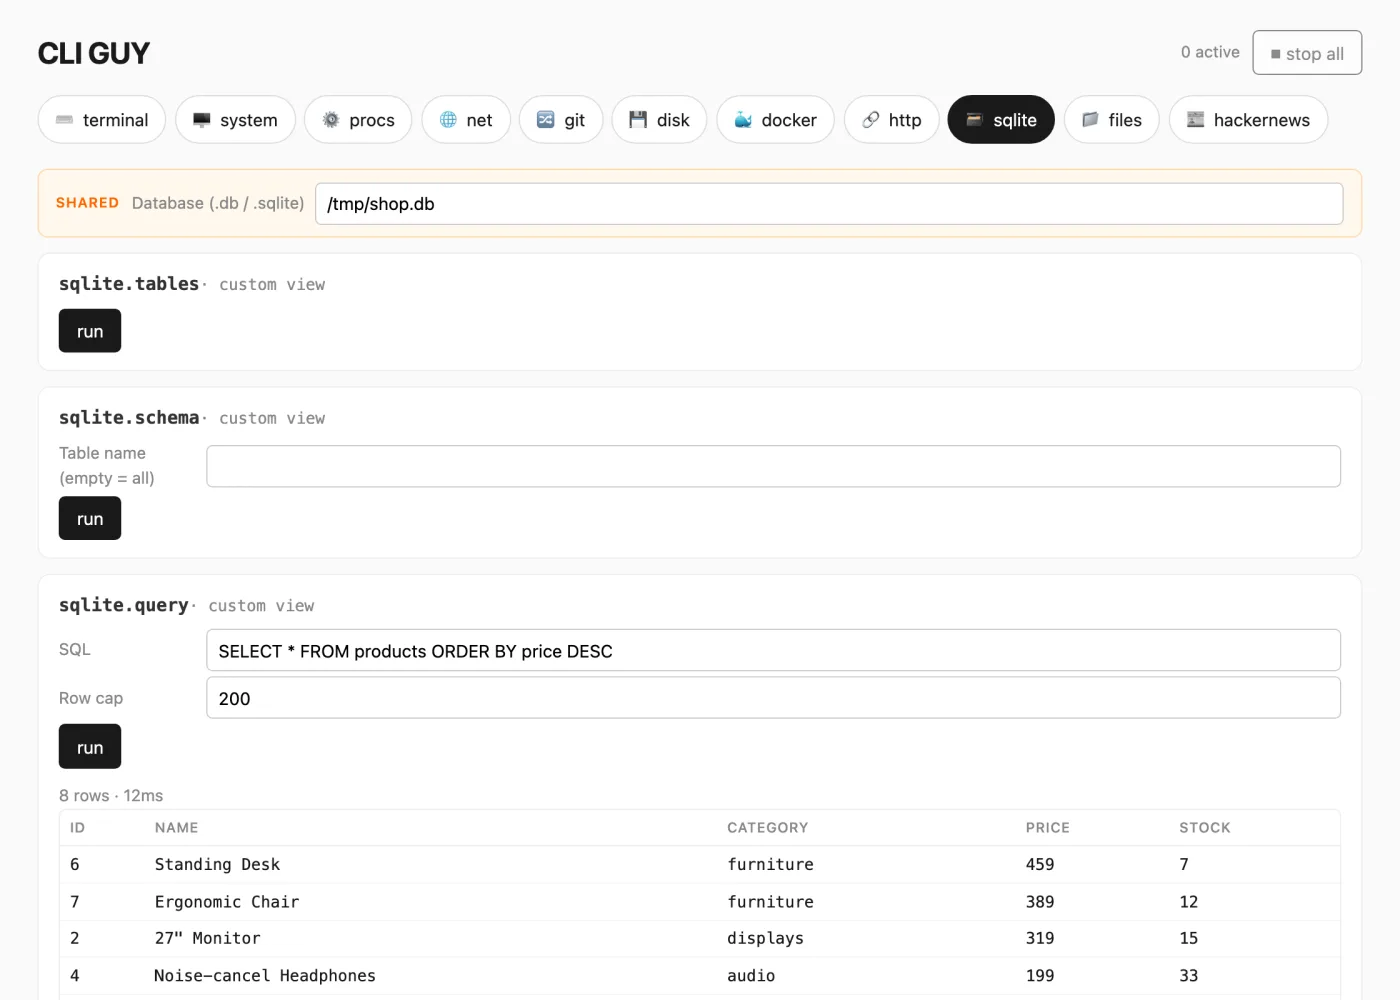This screenshot has width=1400, height=1000.
Task: Click the STOCK column header
Action: point(1205,828)
